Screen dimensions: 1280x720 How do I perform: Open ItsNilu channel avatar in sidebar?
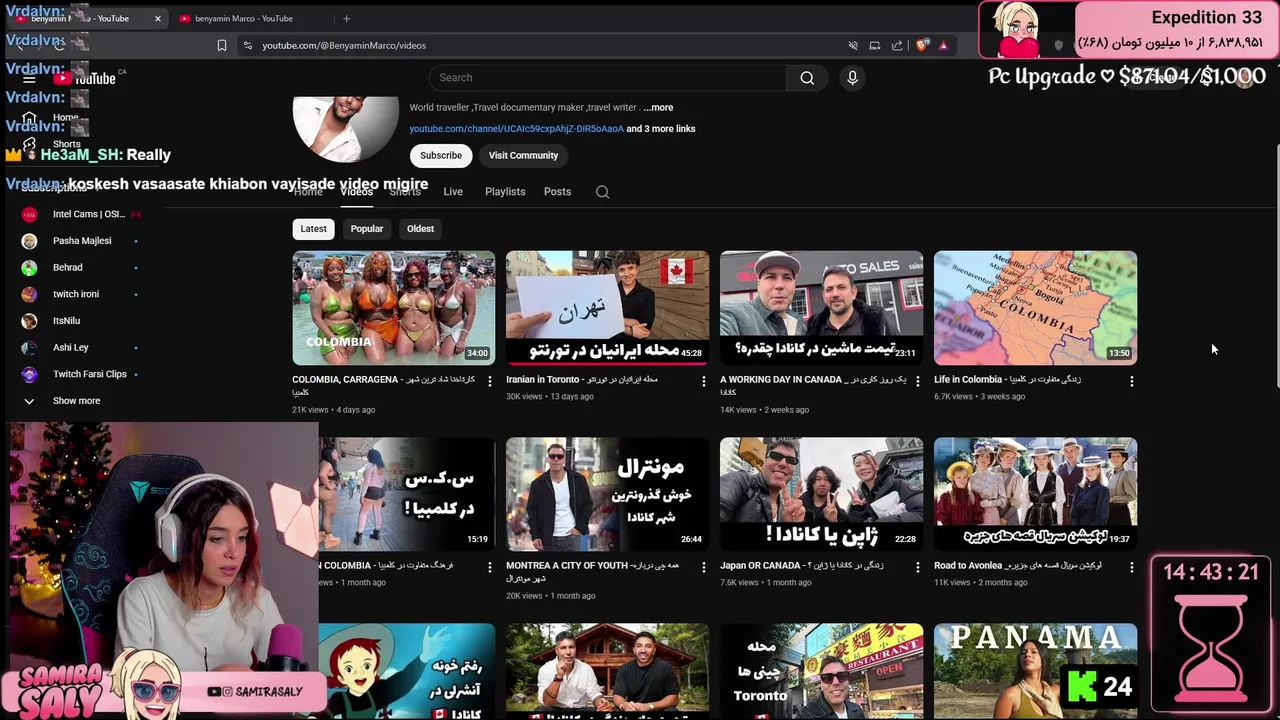pyautogui.click(x=29, y=321)
